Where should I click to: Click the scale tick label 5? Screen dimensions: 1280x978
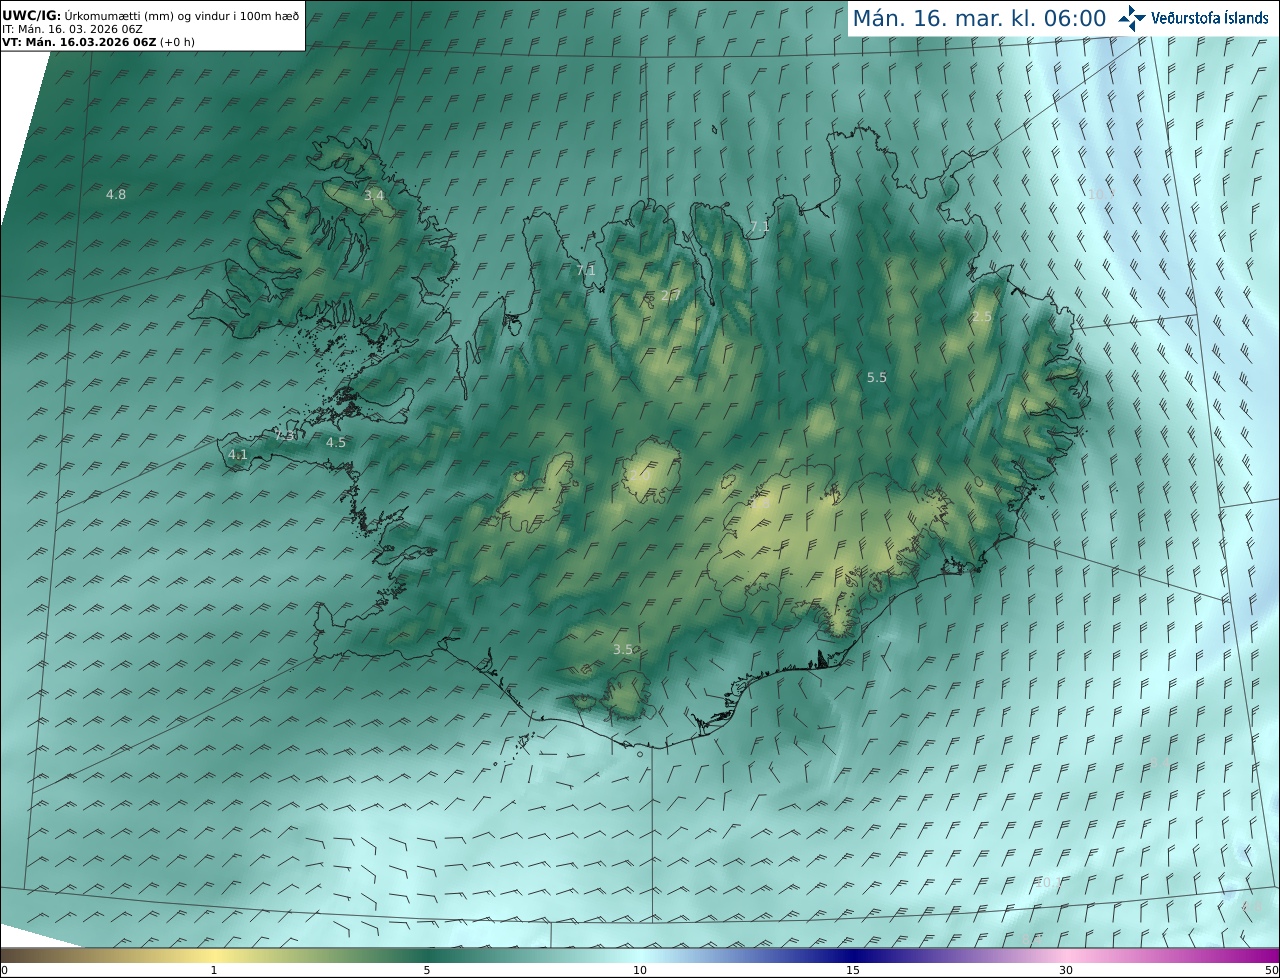(x=427, y=970)
